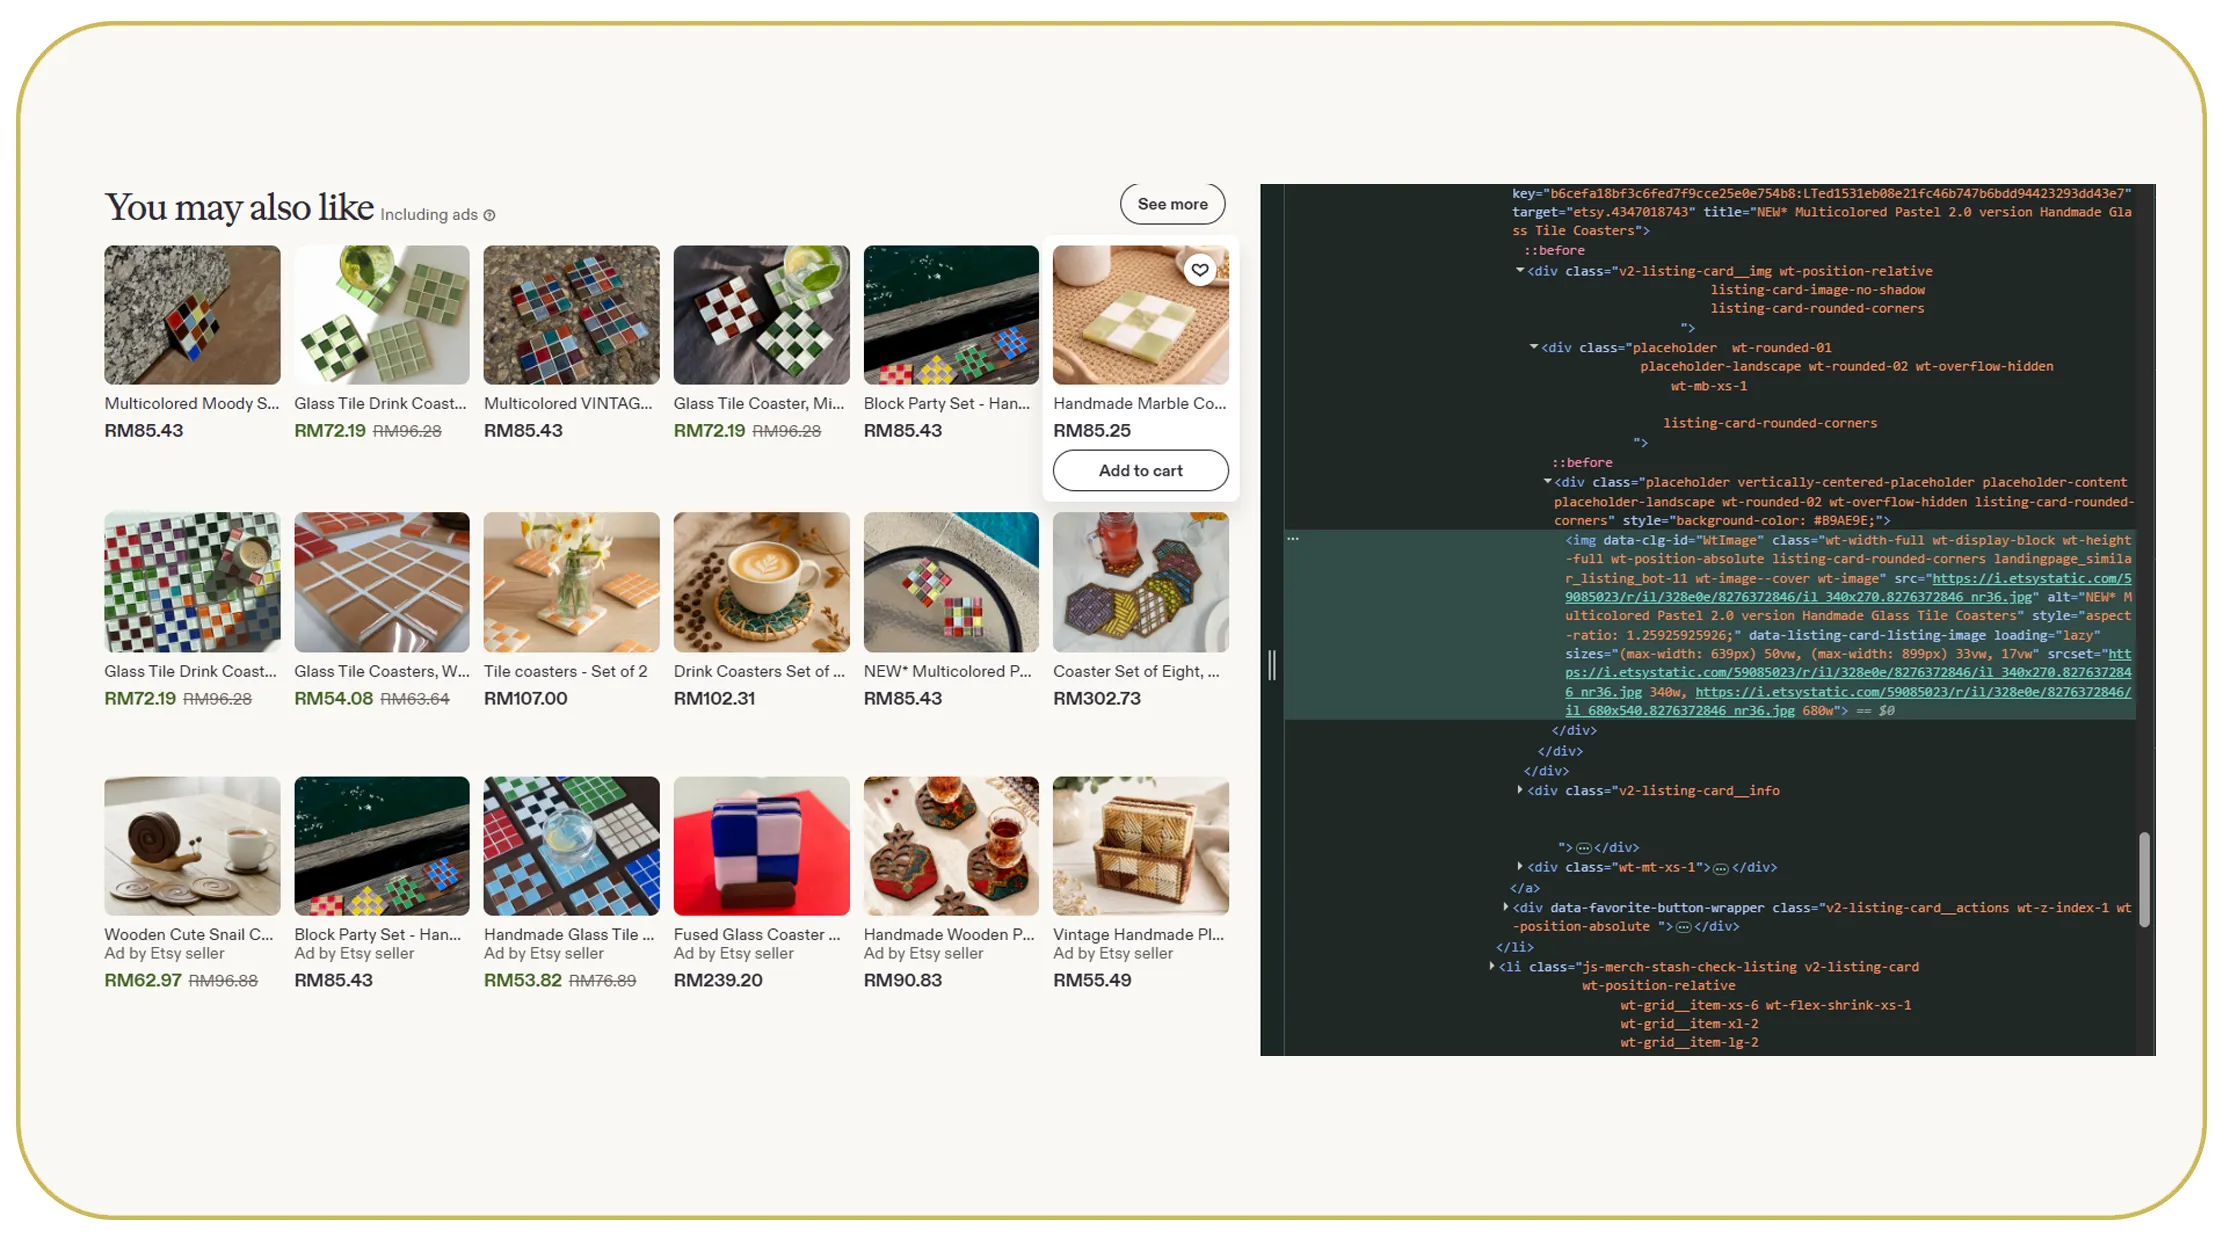Click the DevTools elements panel scrollbar thumb
Viewport: 2223px width, 1240px height.
pos(2143,880)
